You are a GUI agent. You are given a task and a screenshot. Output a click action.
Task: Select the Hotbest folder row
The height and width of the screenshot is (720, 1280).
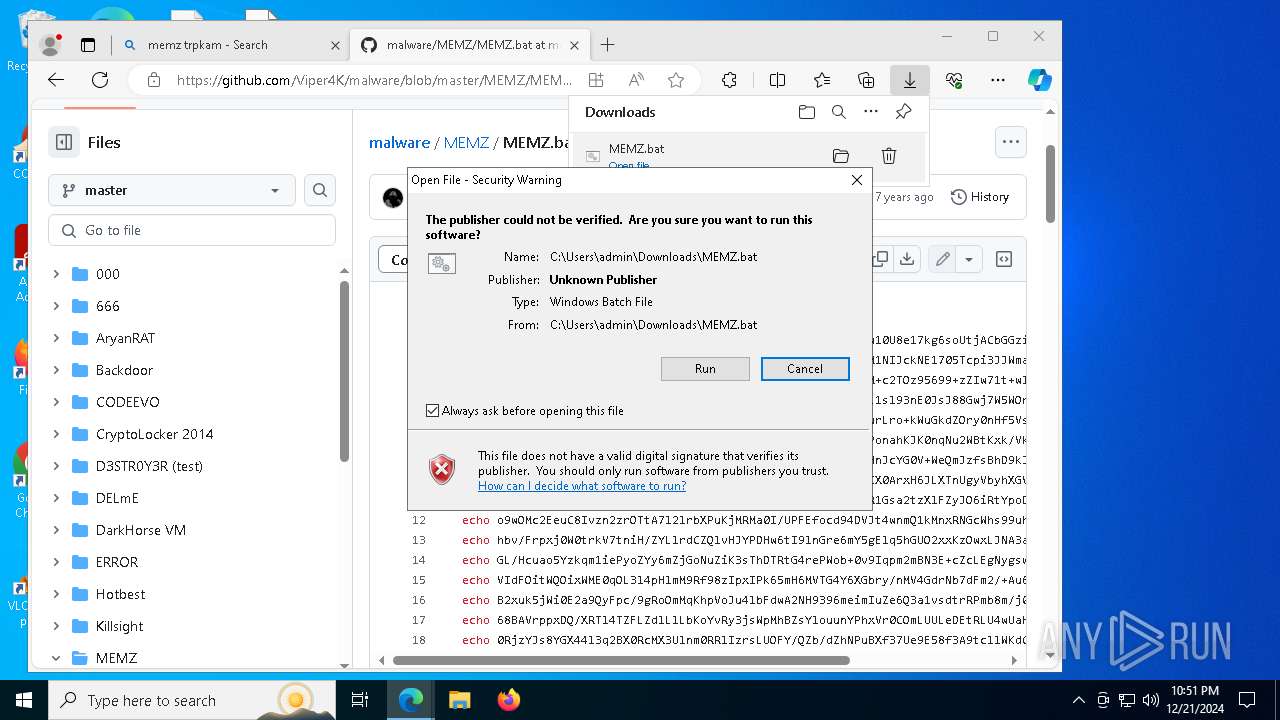pos(192,594)
